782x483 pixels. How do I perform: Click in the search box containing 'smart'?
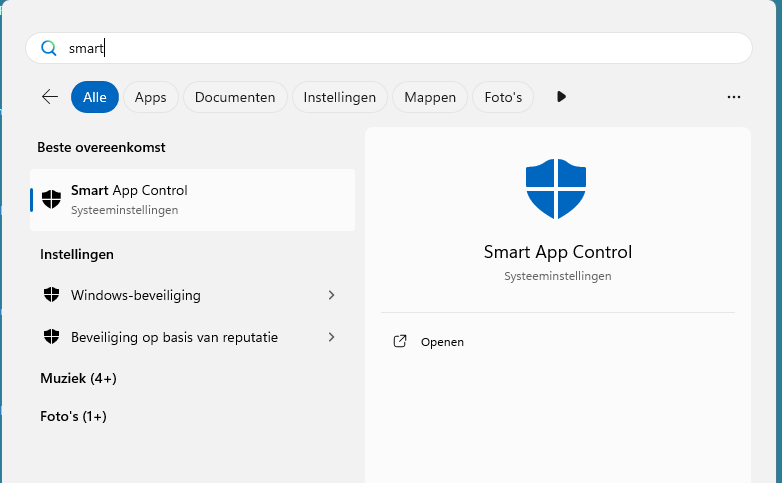point(389,48)
